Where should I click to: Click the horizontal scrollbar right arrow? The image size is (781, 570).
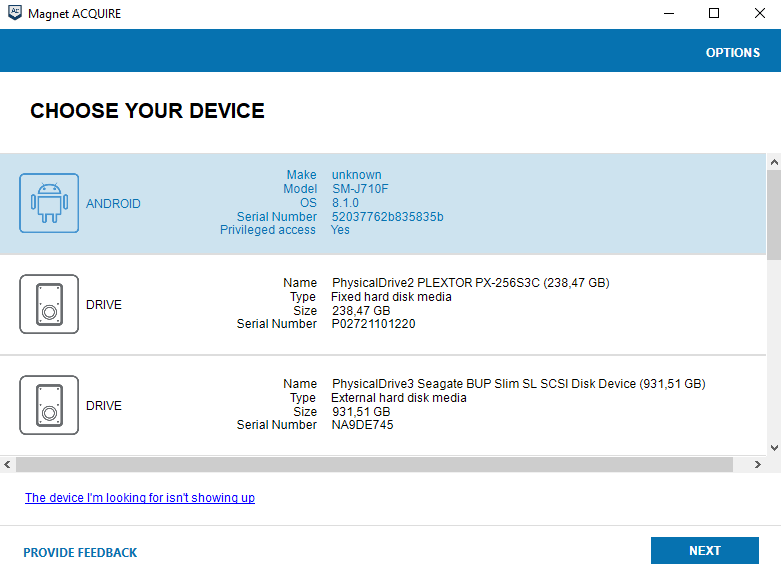[x=758, y=464]
